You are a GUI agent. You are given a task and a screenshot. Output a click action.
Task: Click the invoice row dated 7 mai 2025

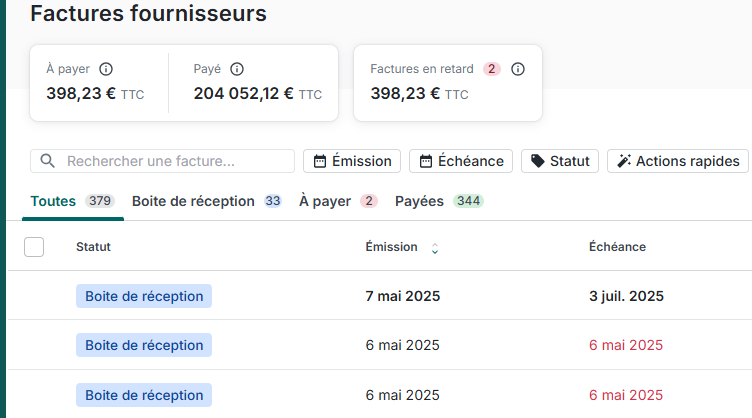click(x=402, y=296)
